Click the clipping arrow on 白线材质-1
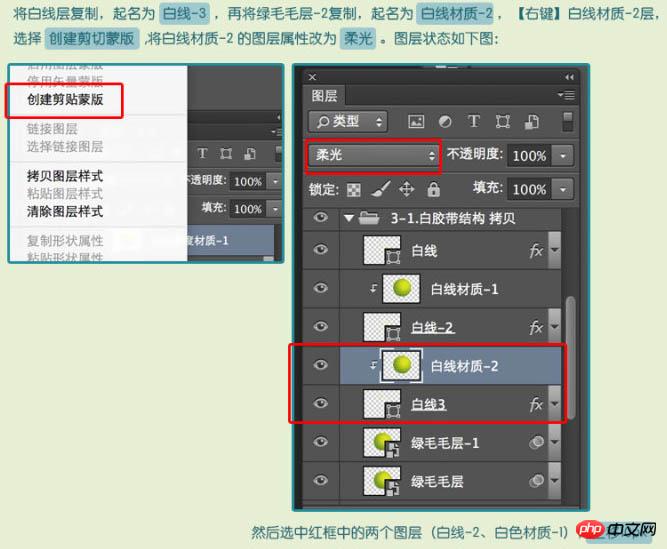This screenshot has height=549, width=667. click(373, 289)
